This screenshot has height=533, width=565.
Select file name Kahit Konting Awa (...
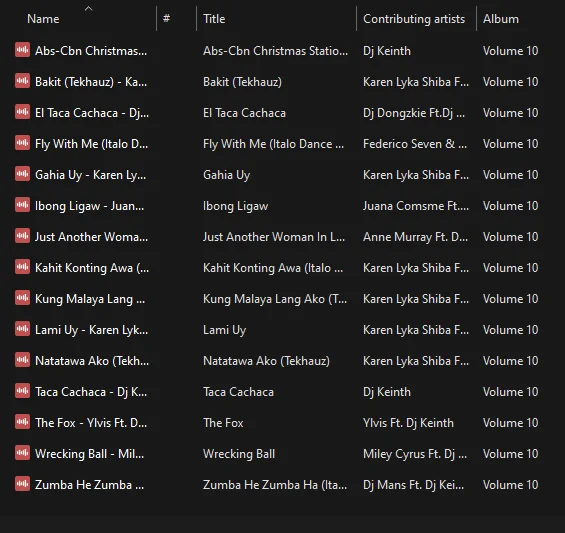click(92, 268)
